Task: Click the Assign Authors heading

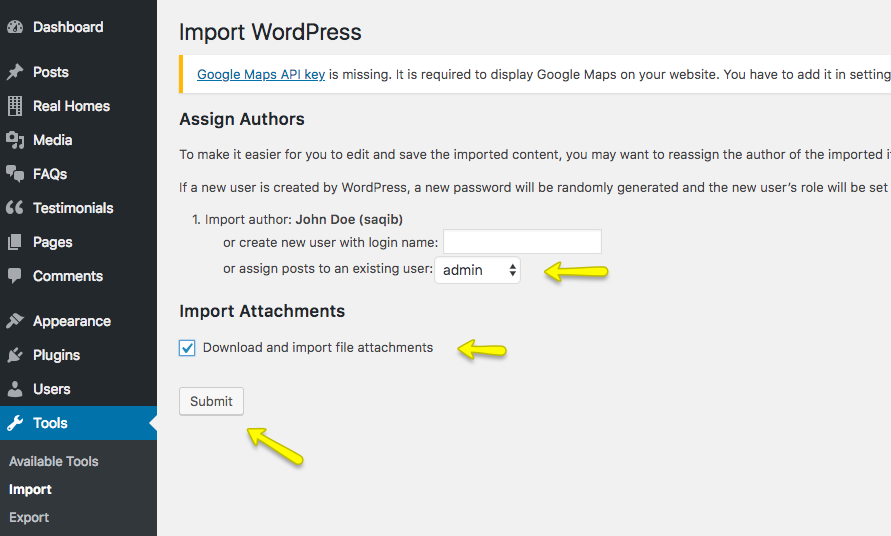Action: [242, 119]
